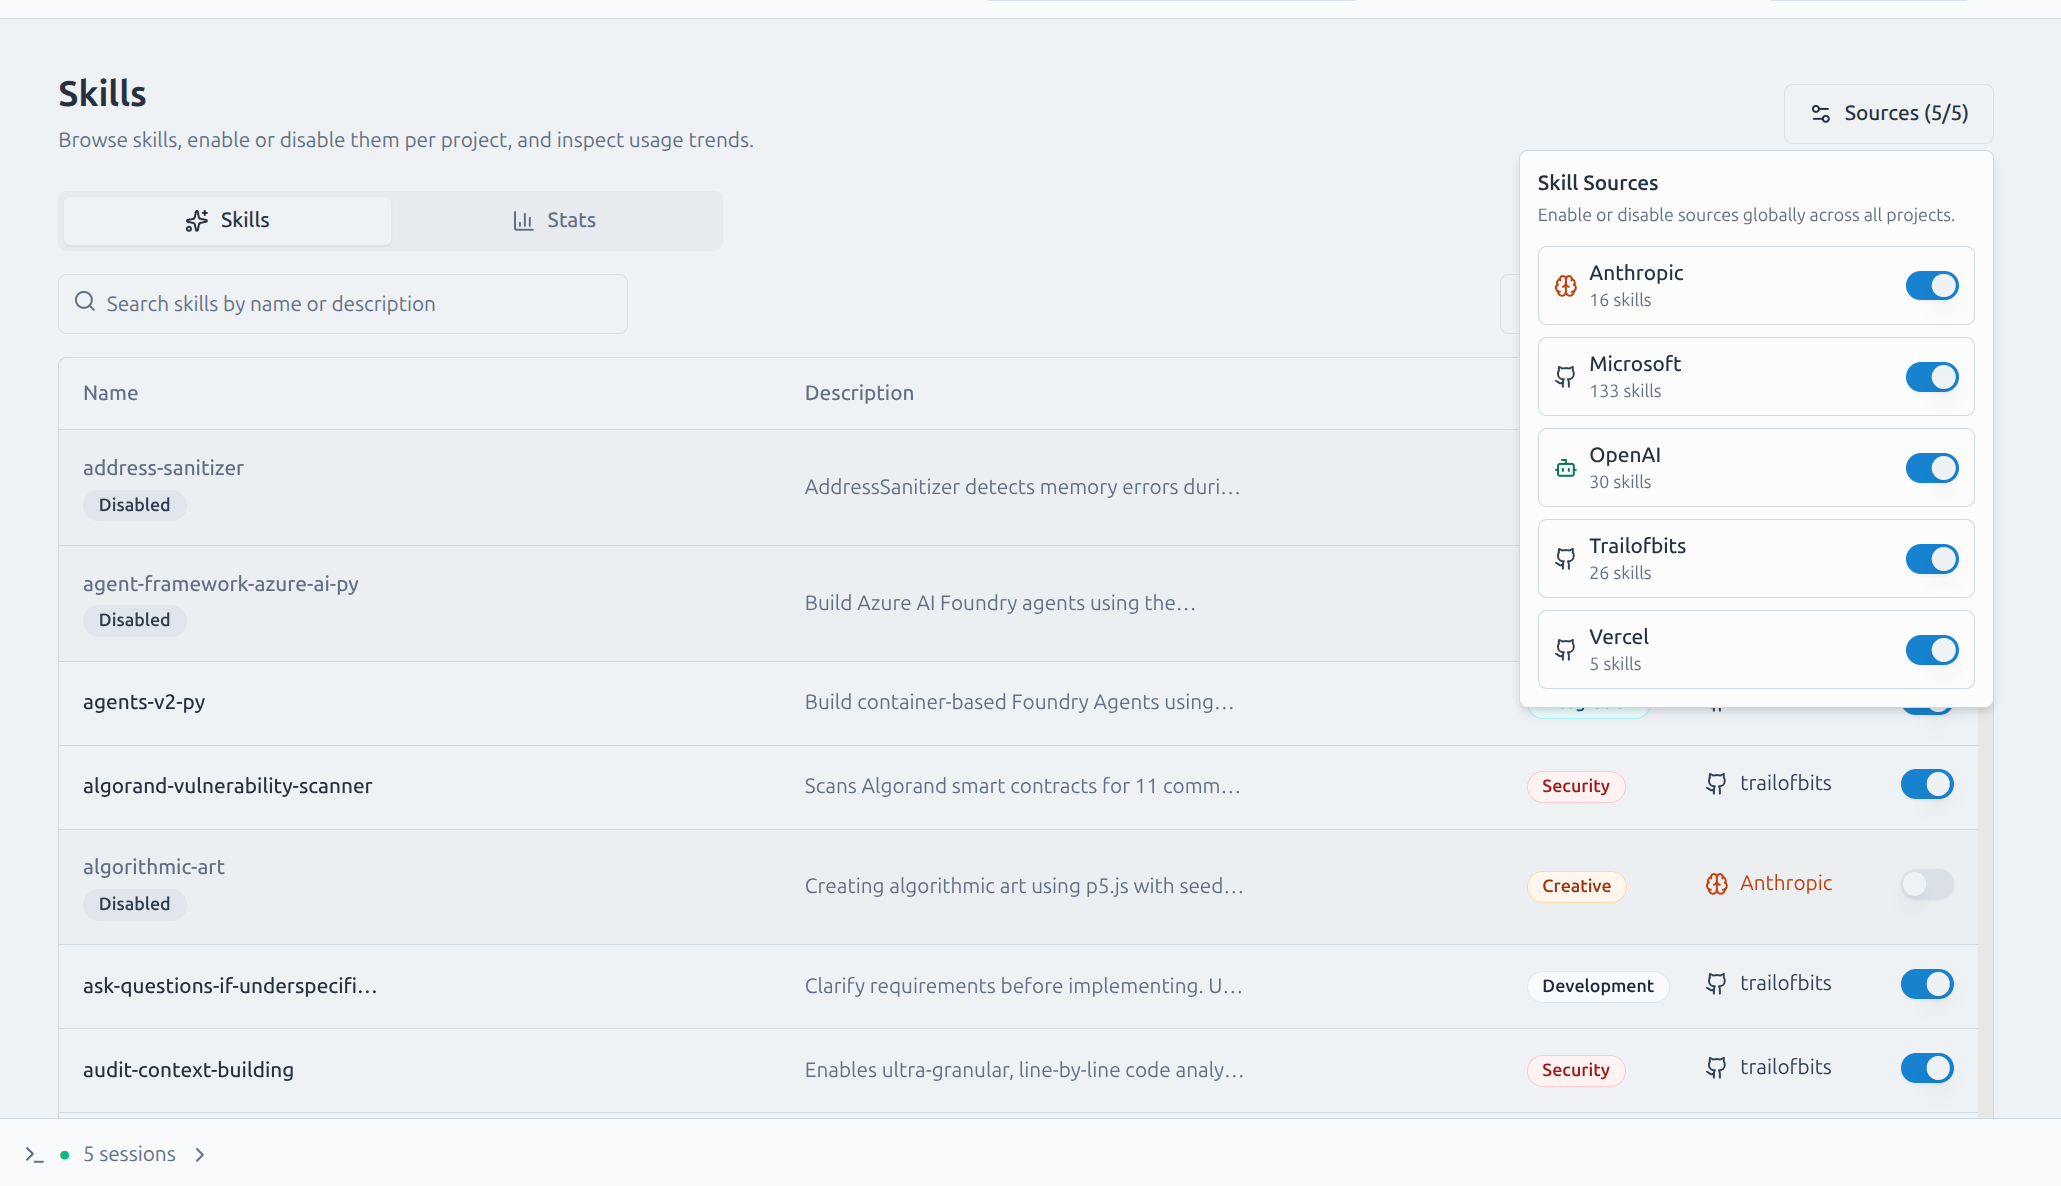Click the Creating algorithmic art description

coord(1024,886)
